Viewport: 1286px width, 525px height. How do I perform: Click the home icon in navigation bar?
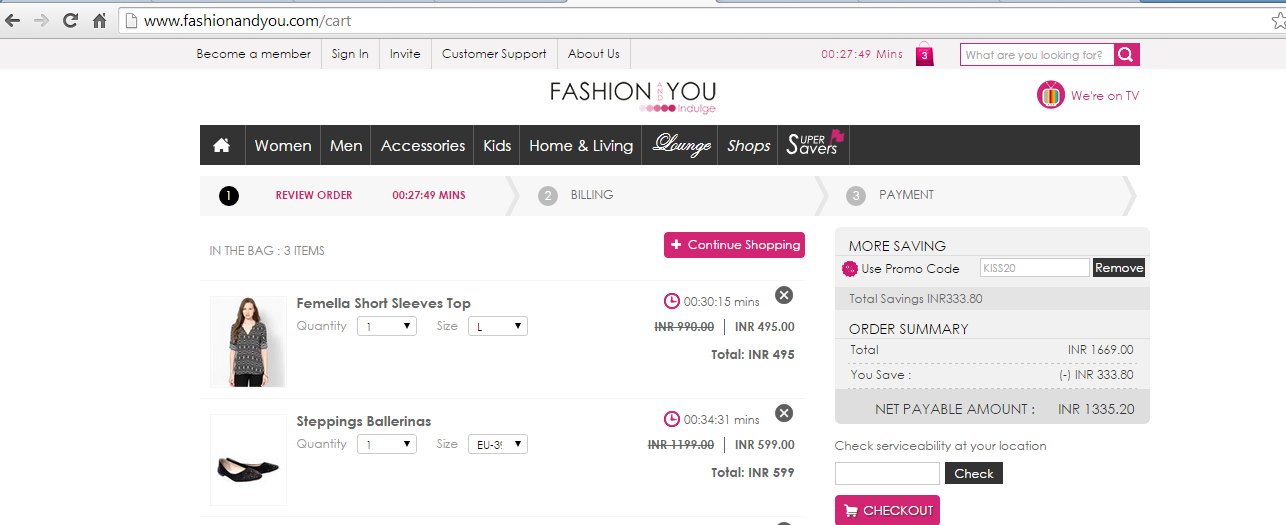point(222,146)
